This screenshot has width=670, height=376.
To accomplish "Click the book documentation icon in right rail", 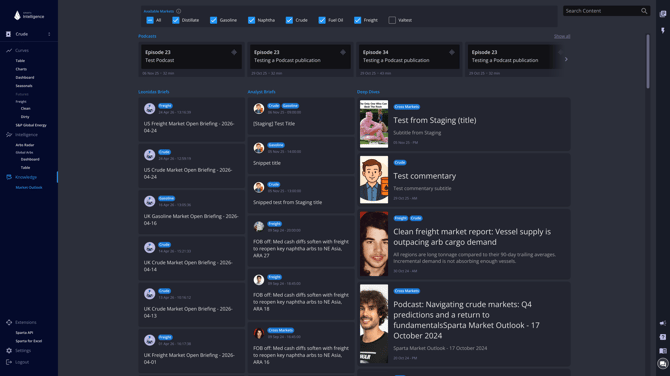I will 663,351.
